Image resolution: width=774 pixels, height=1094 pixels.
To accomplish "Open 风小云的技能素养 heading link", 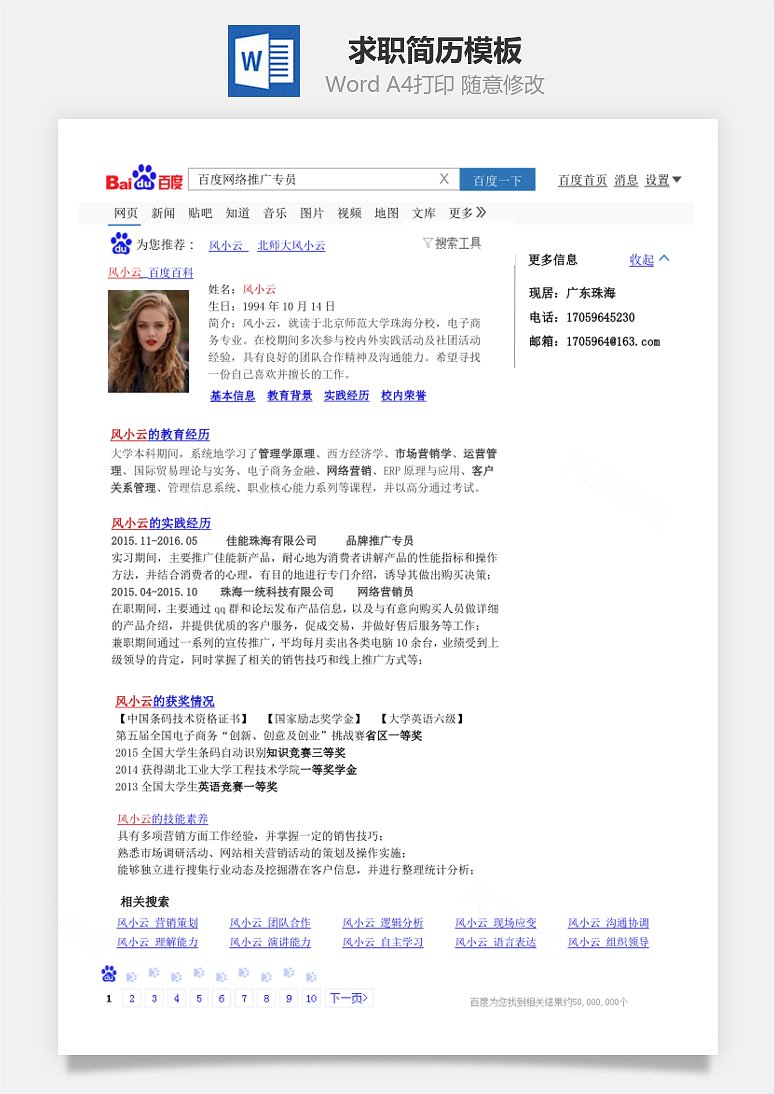I will click(x=163, y=819).
